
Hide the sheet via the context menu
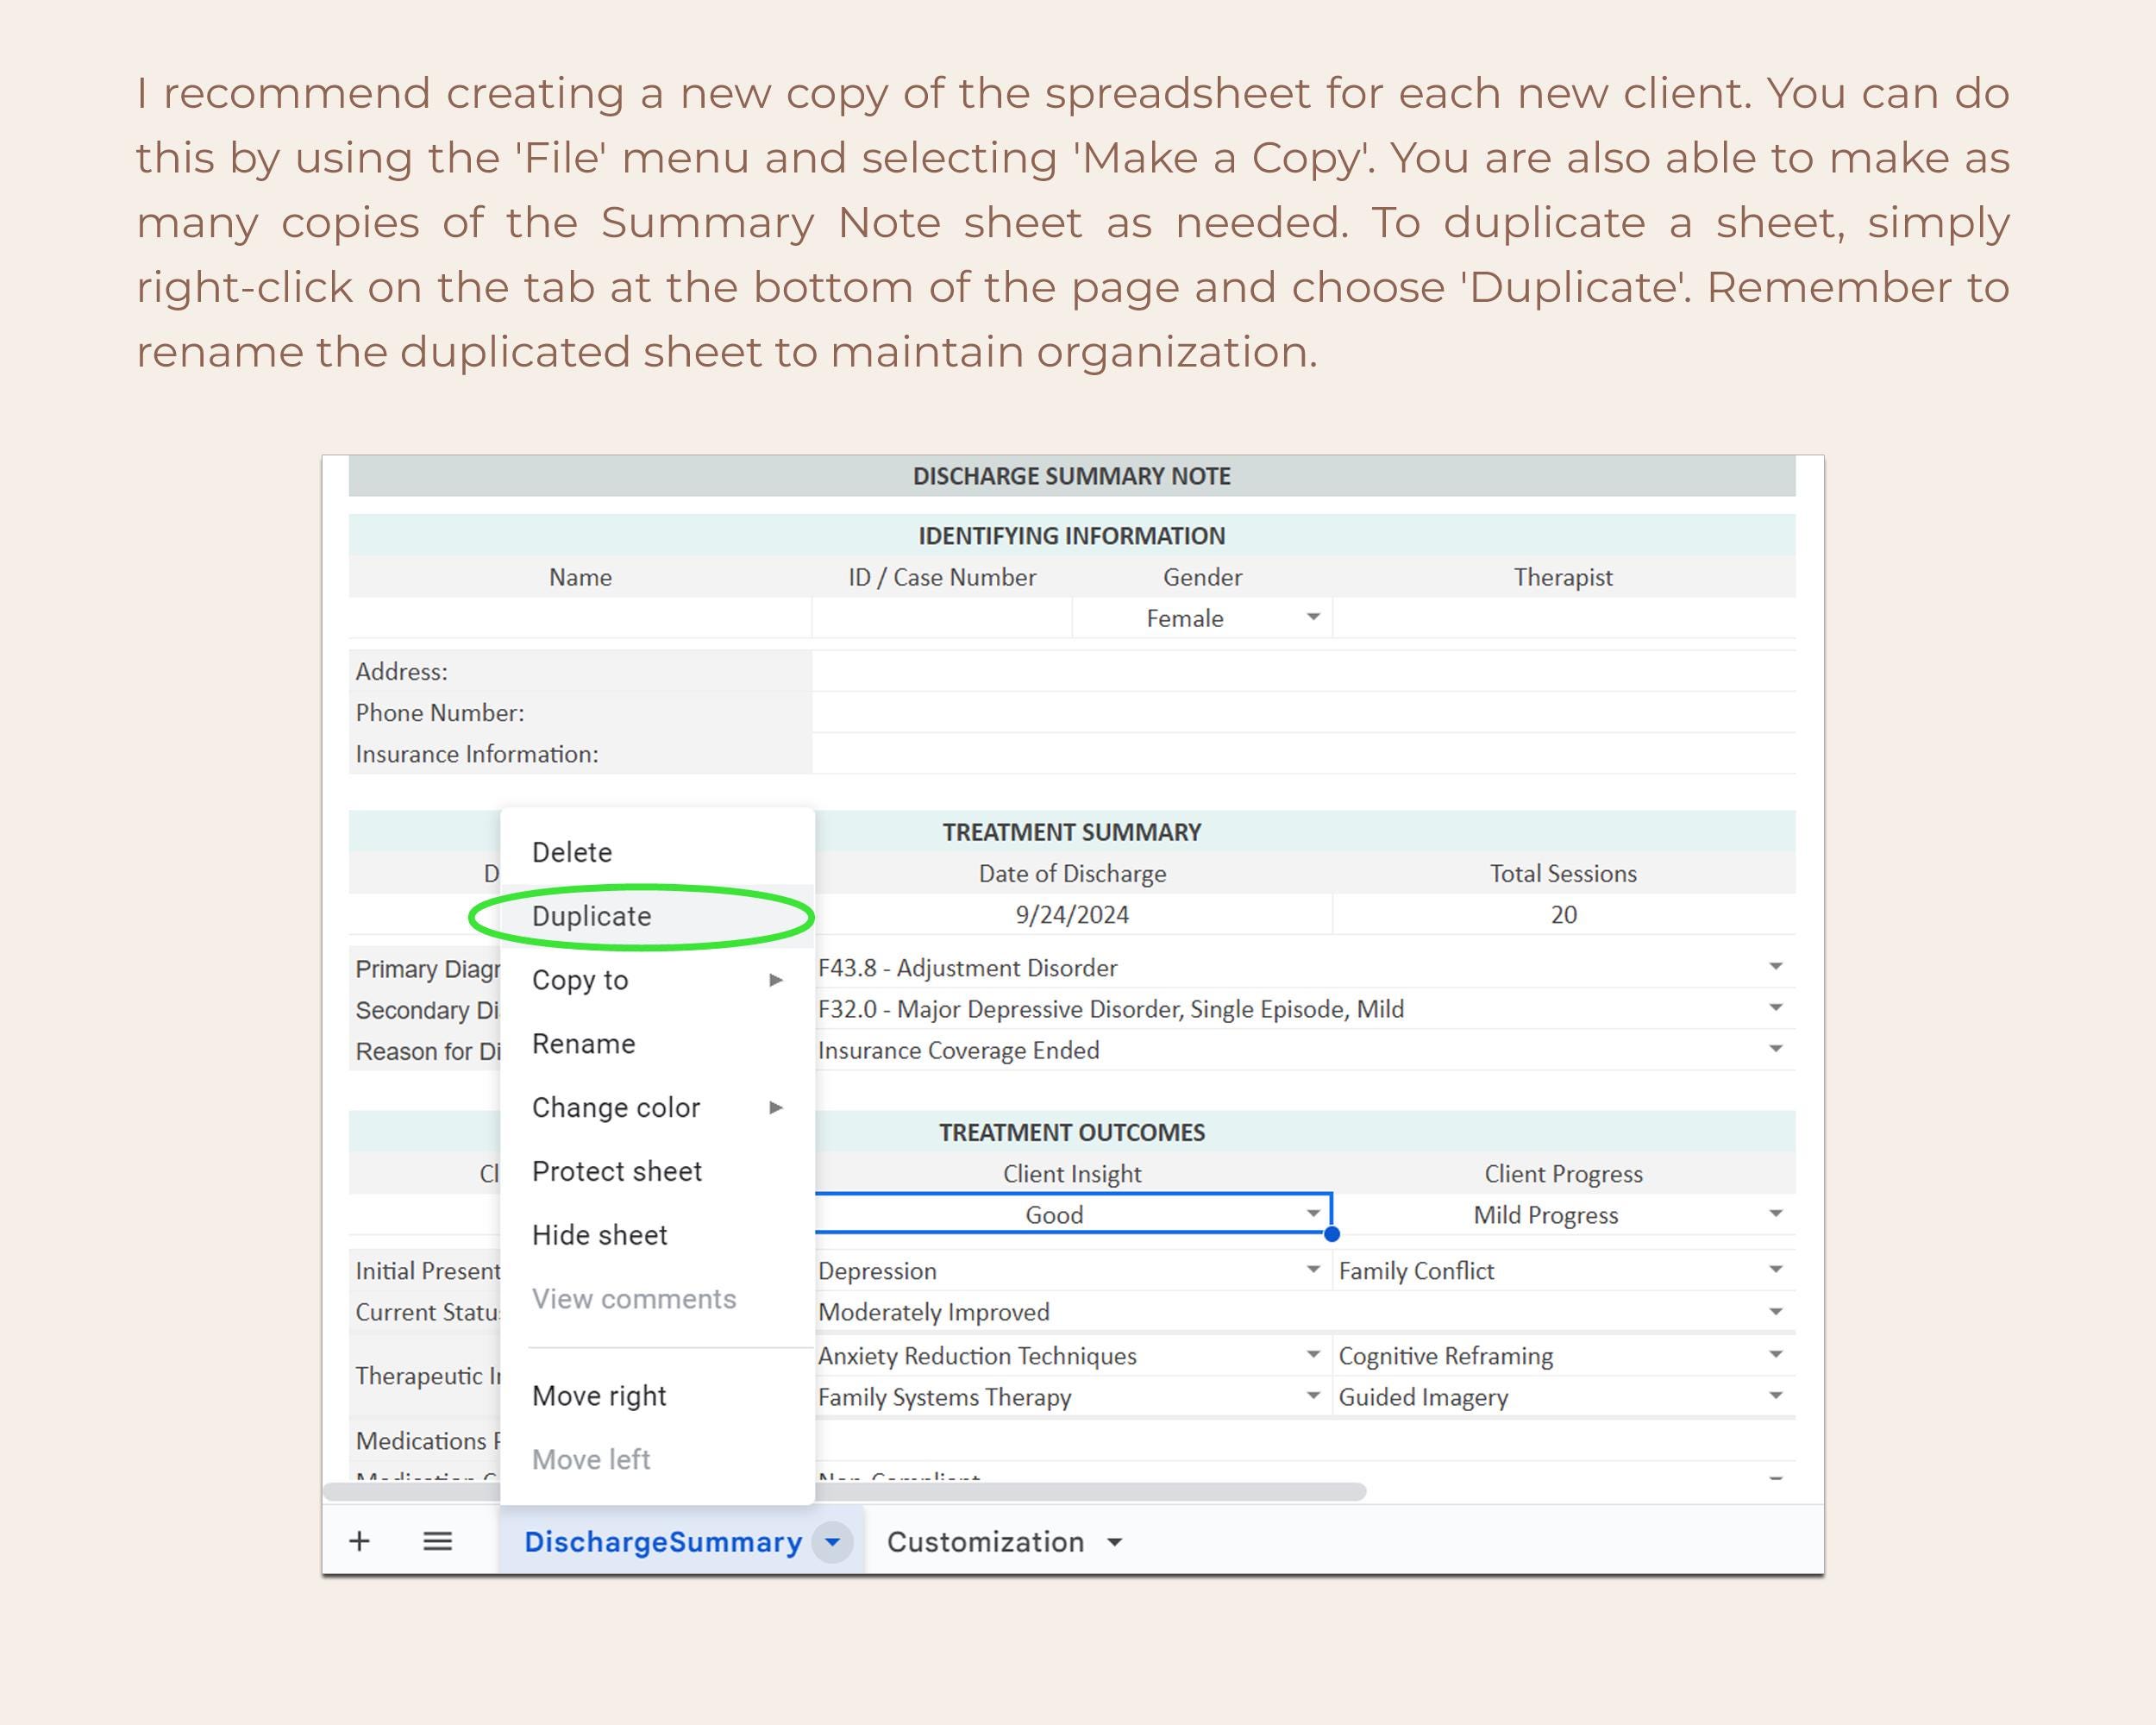598,1234
